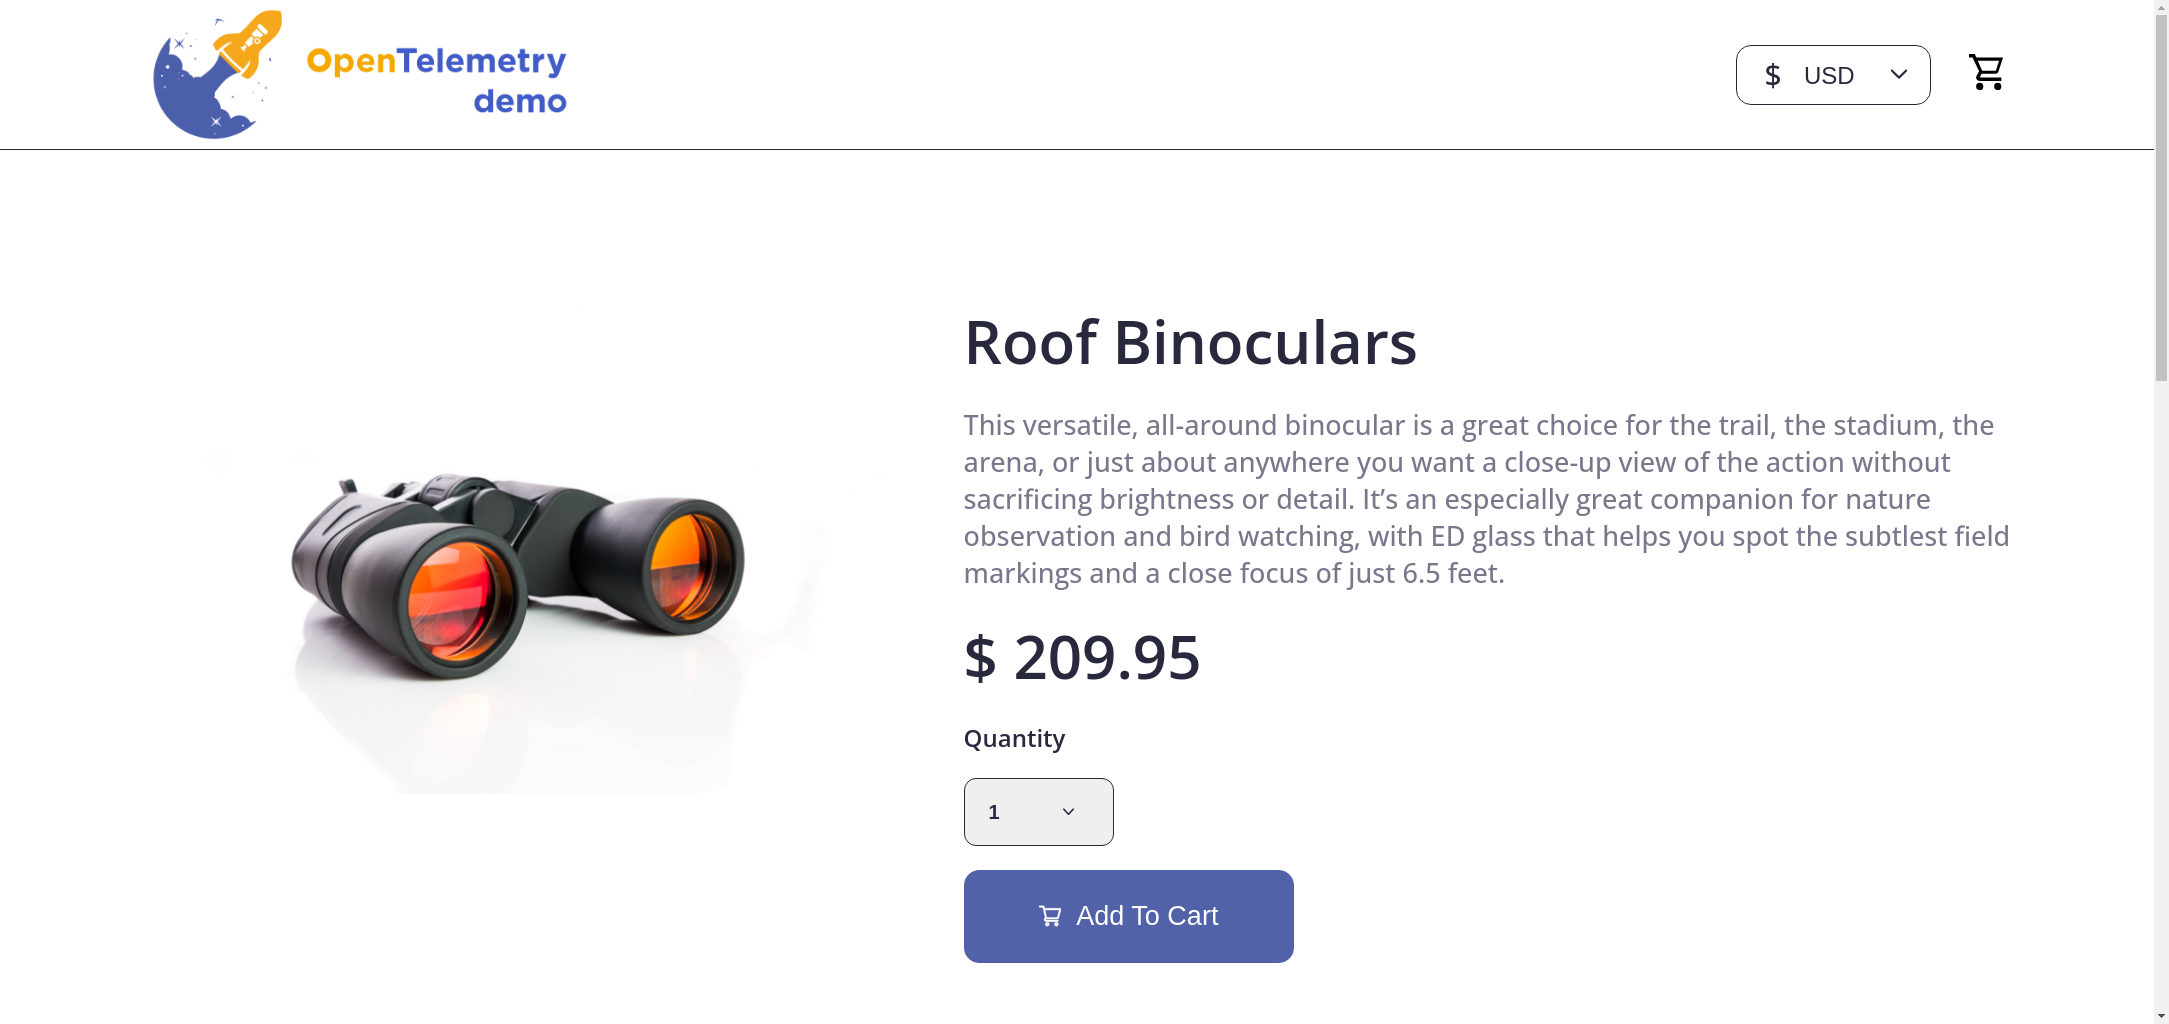
Task: Click the rocket logo icon
Action: 217,75
